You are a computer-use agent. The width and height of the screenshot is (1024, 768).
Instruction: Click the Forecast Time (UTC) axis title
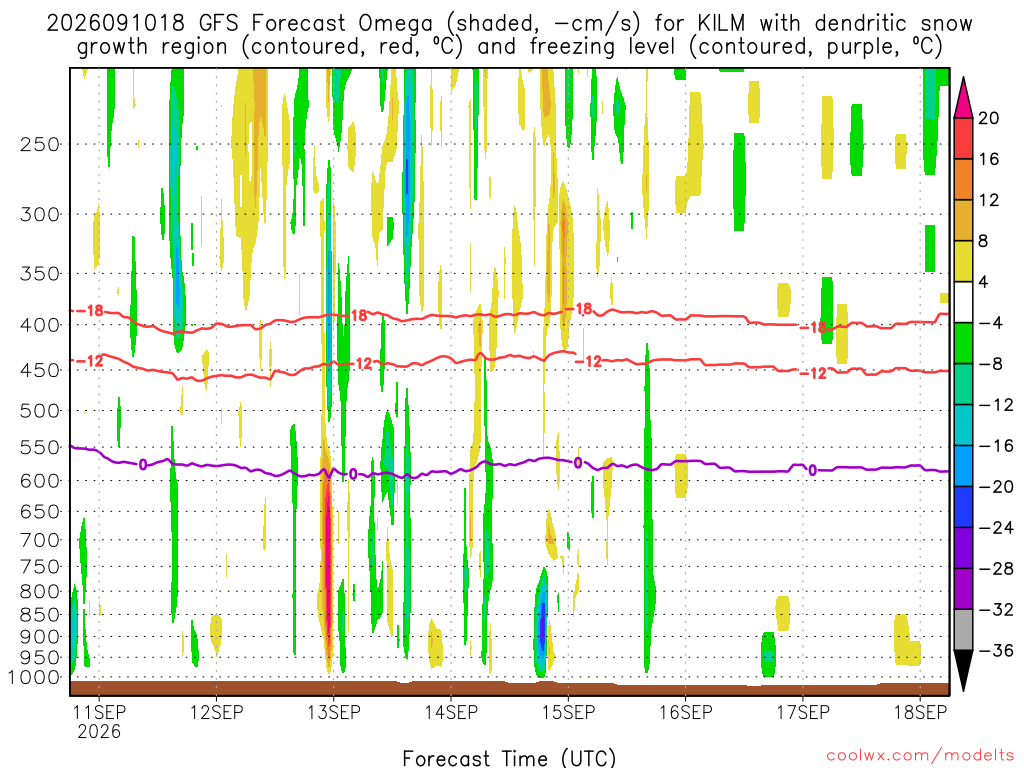pos(509,758)
